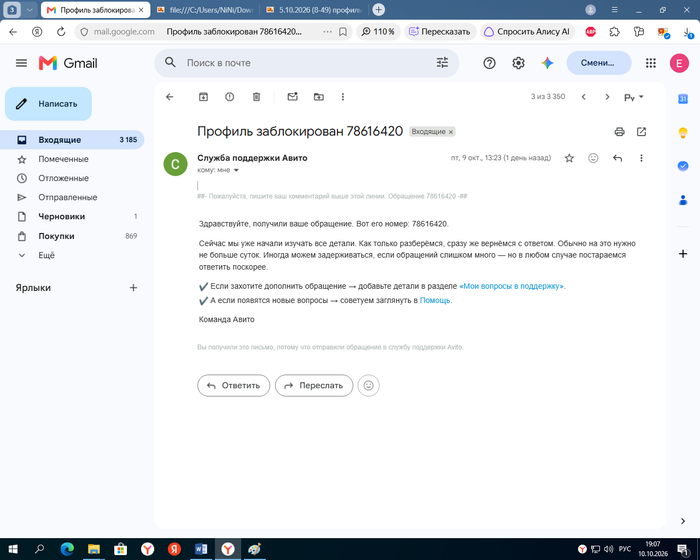The width and height of the screenshot is (700, 560).
Task: Open 'Отложенные' folder
Action: 72,178
